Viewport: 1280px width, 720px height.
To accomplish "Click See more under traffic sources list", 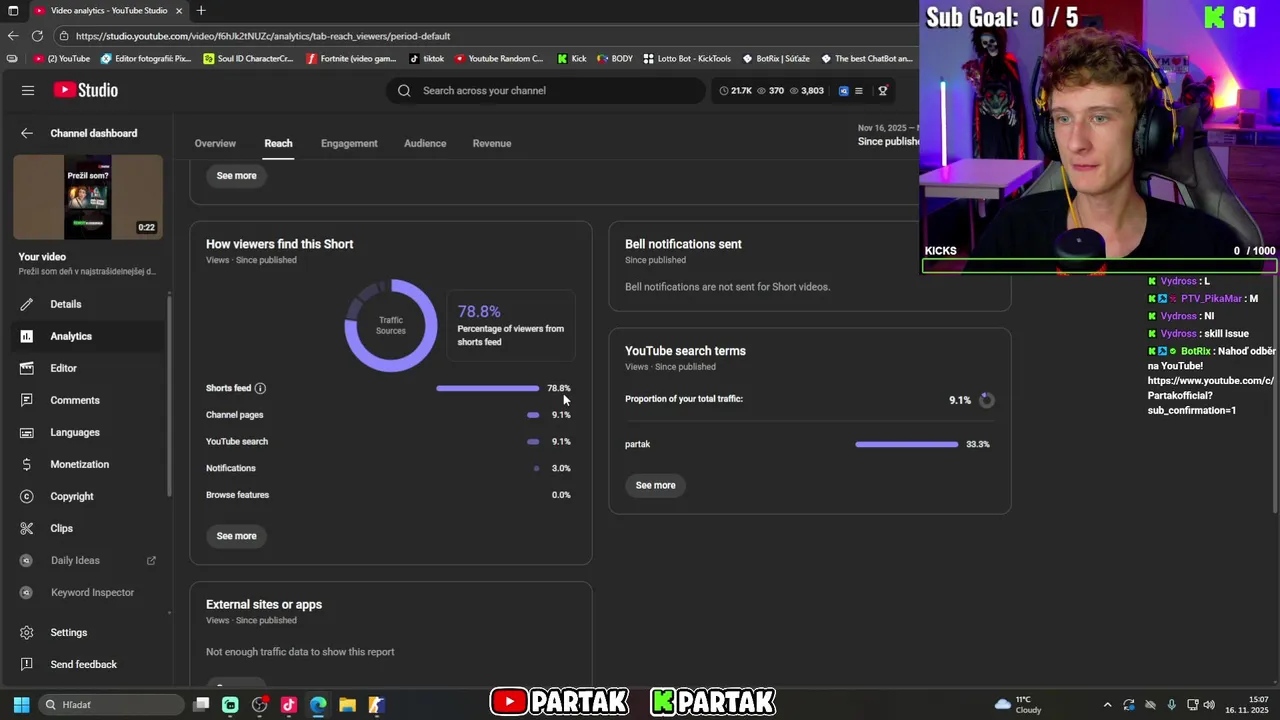I will click(x=237, y=536).
